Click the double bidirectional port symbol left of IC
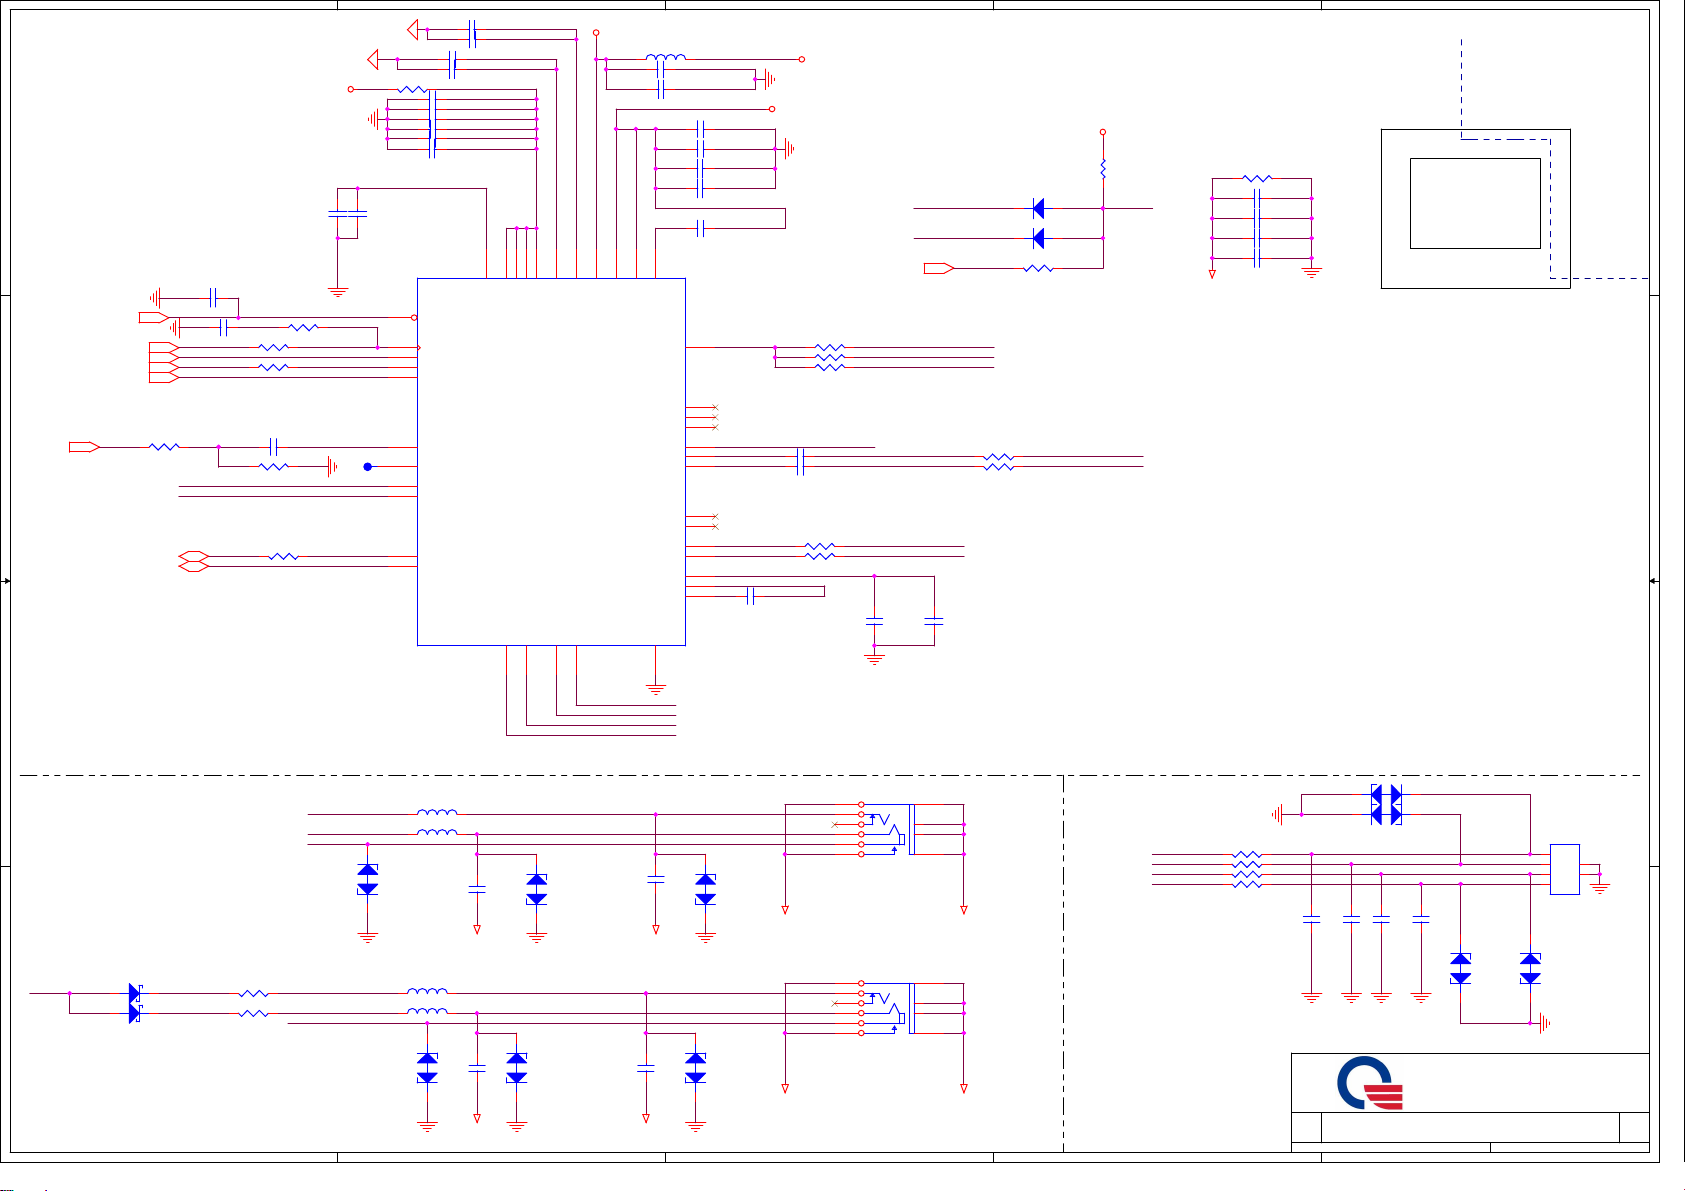Screen dimensions: 1685x1191 tap(192, 561)
